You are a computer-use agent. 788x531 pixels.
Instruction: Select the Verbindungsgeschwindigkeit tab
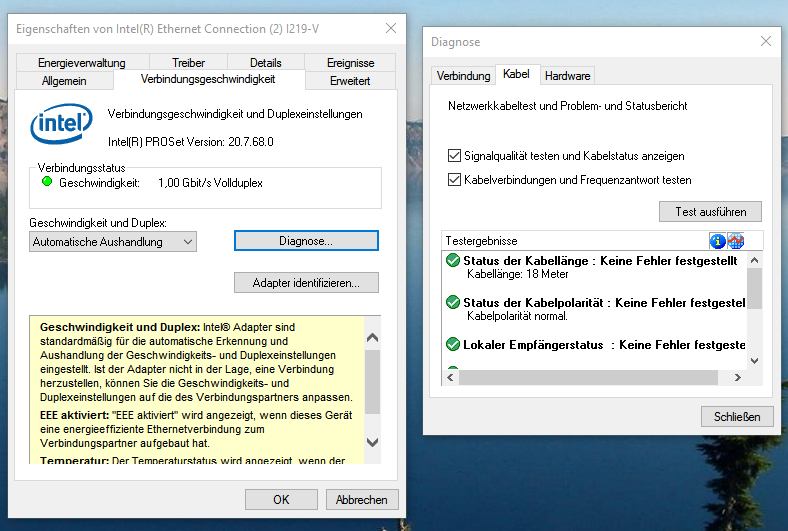208,79
